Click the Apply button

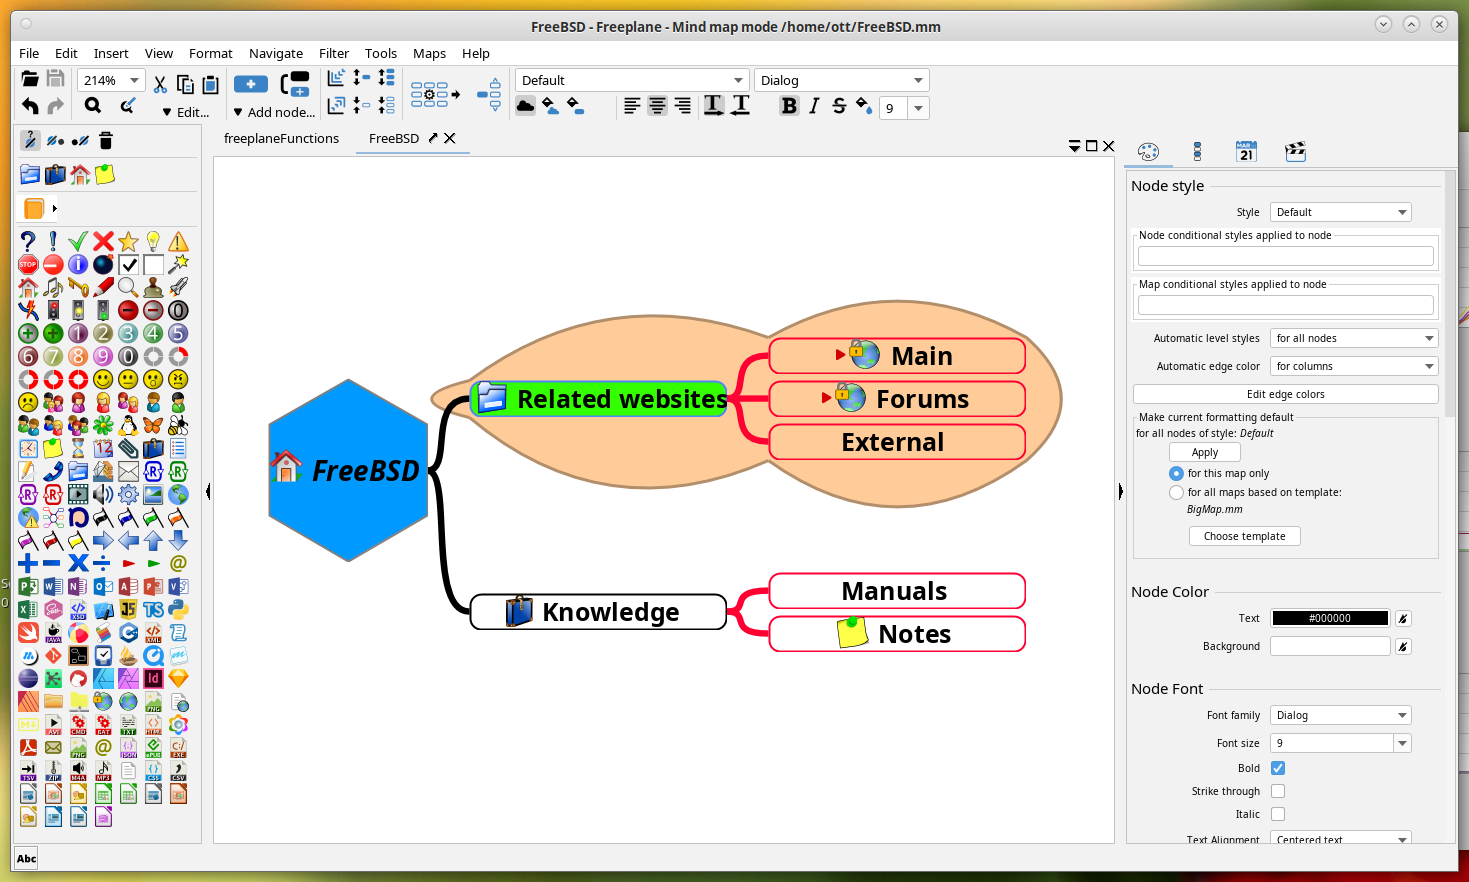(x=1204, y=452)
